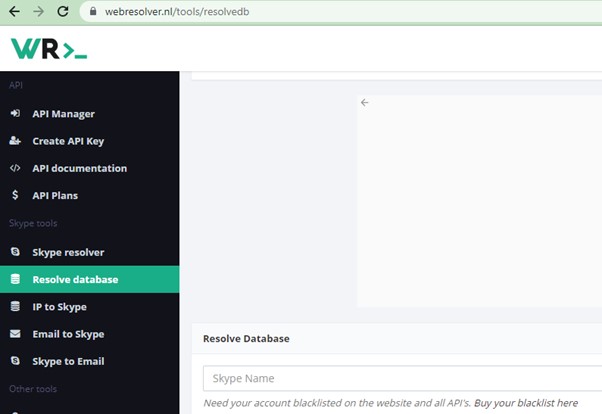The width and height of the screenshot is (602, 414).
Task: Click the envelope icon beside Email to Skype
Action: coord(15,333)
